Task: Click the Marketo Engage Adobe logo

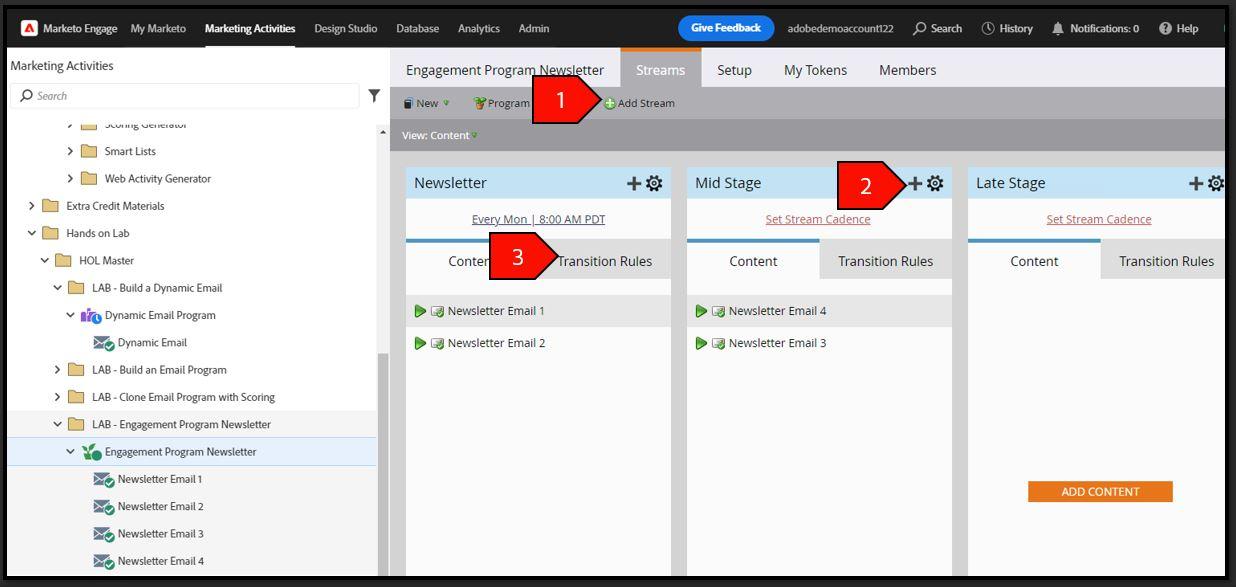Action: click(29, 28)
